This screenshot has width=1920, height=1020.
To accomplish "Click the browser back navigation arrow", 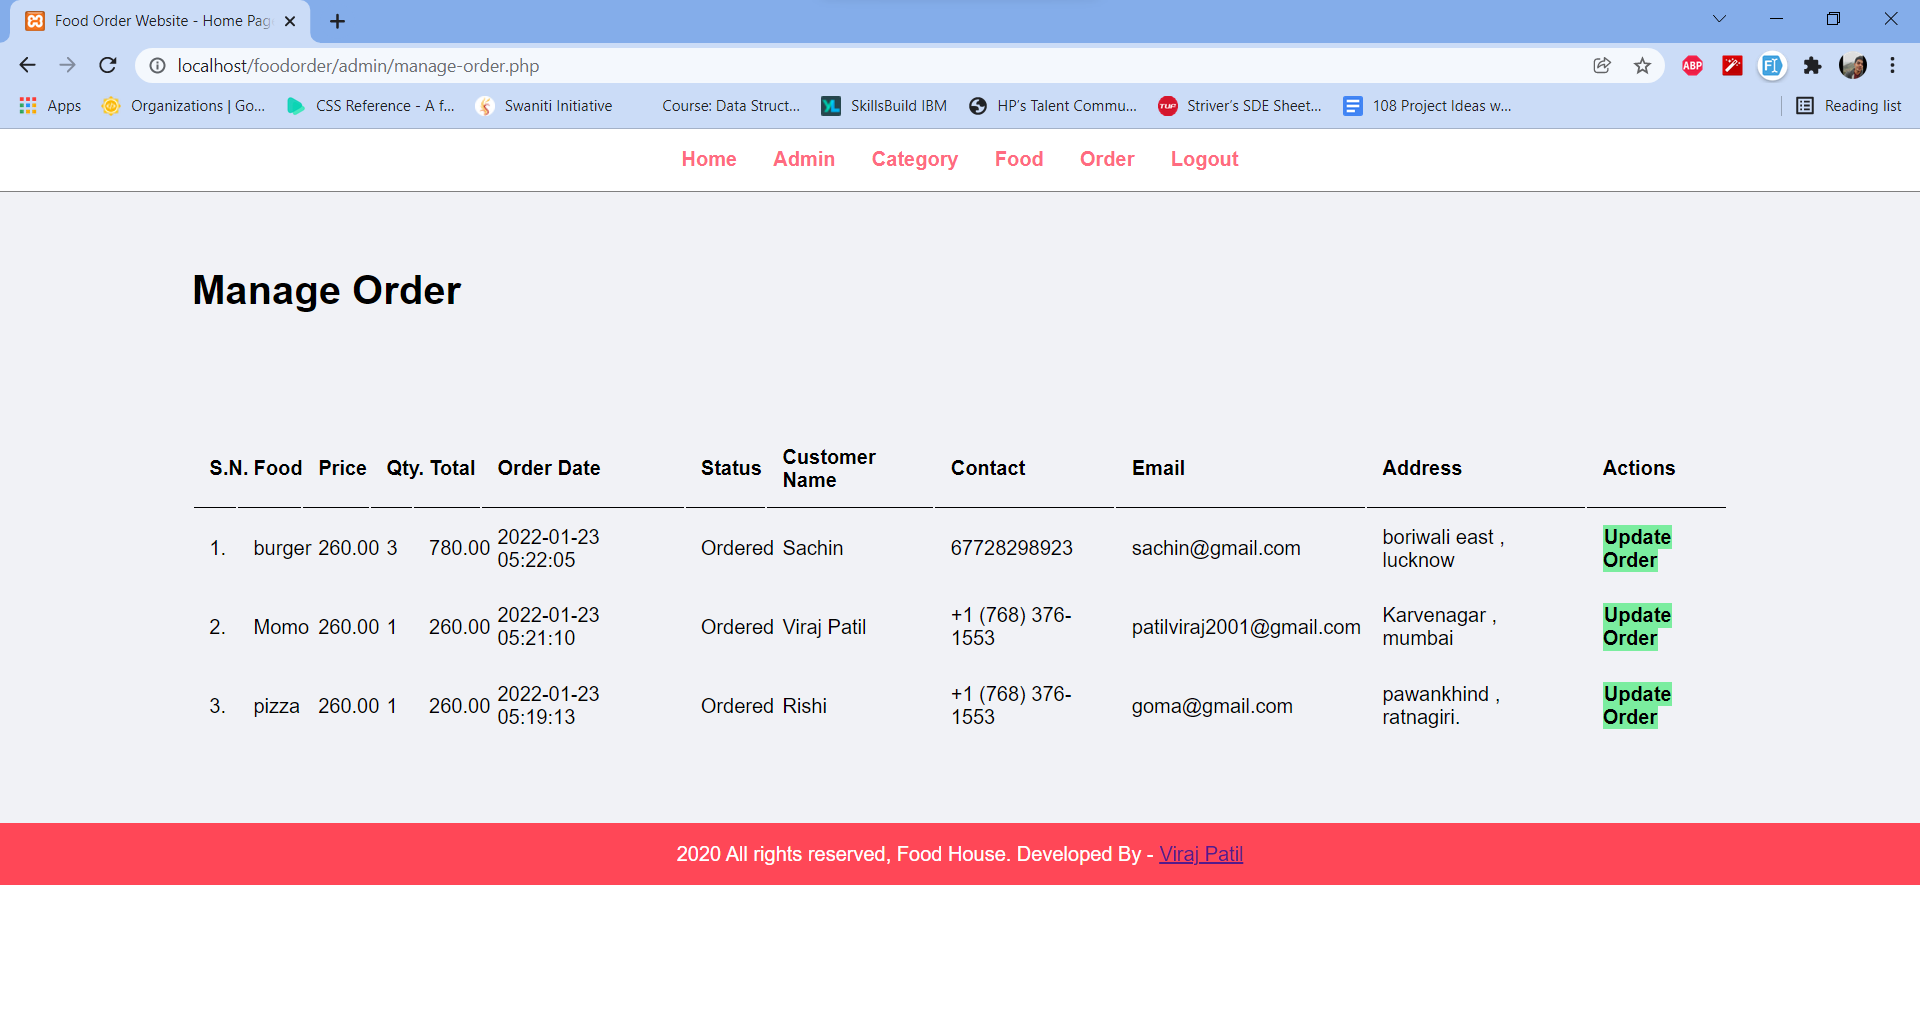I will [x=27, y=65].
